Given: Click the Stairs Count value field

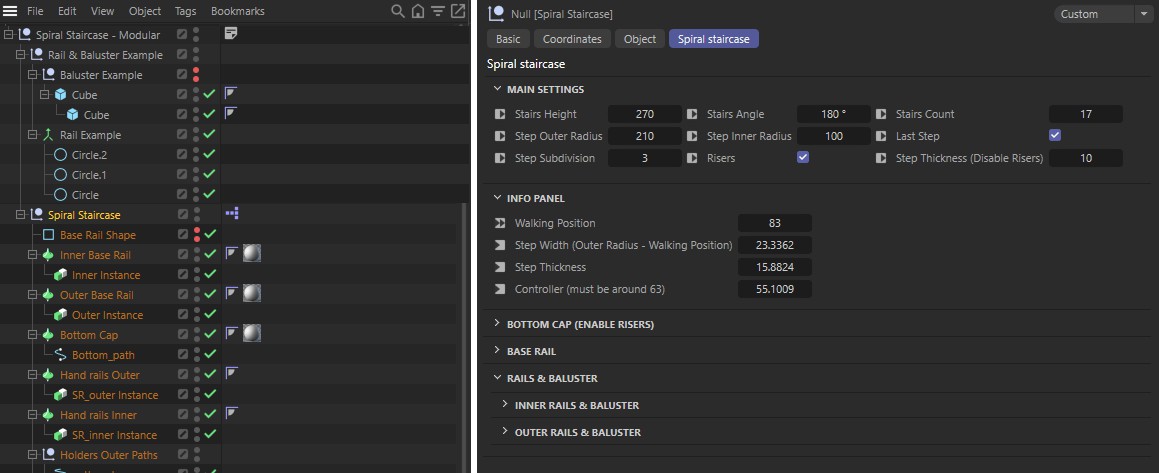Looking at the screenshot, I should (x=1086, y=114).
